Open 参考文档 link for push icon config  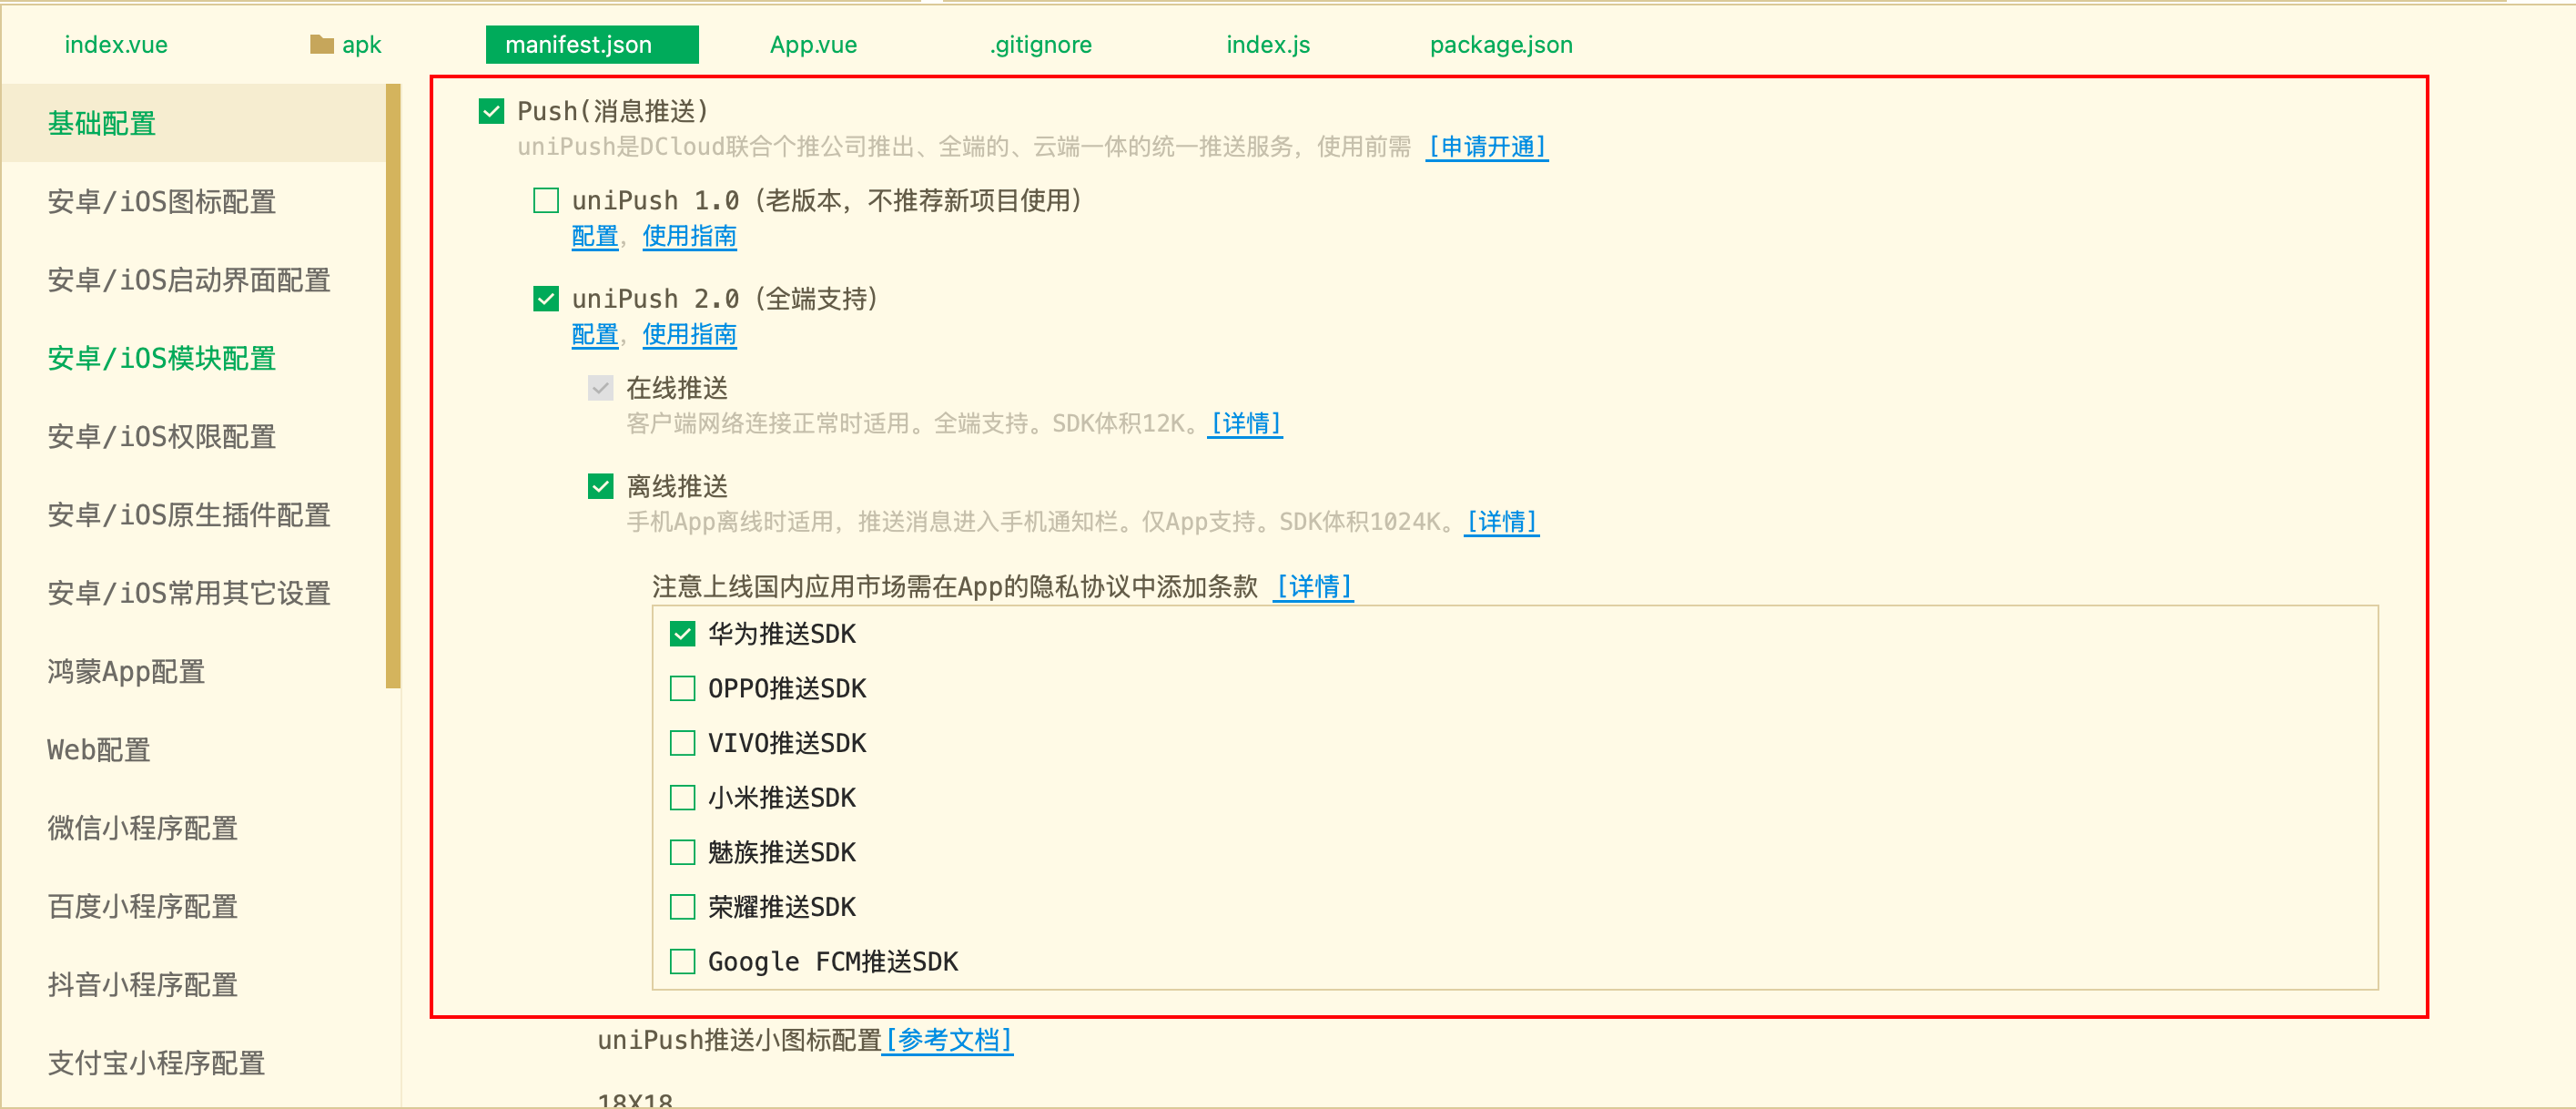point(947,1040)
